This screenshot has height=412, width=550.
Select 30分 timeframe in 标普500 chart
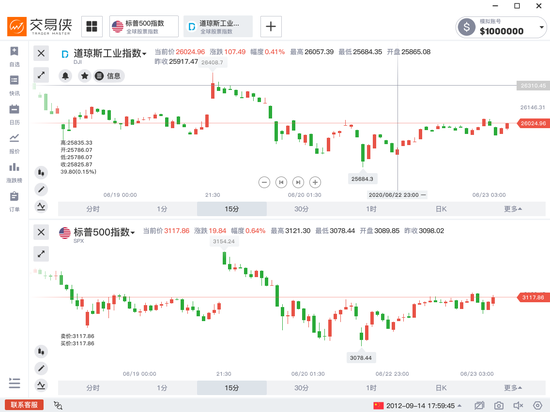tap(301, 388)
